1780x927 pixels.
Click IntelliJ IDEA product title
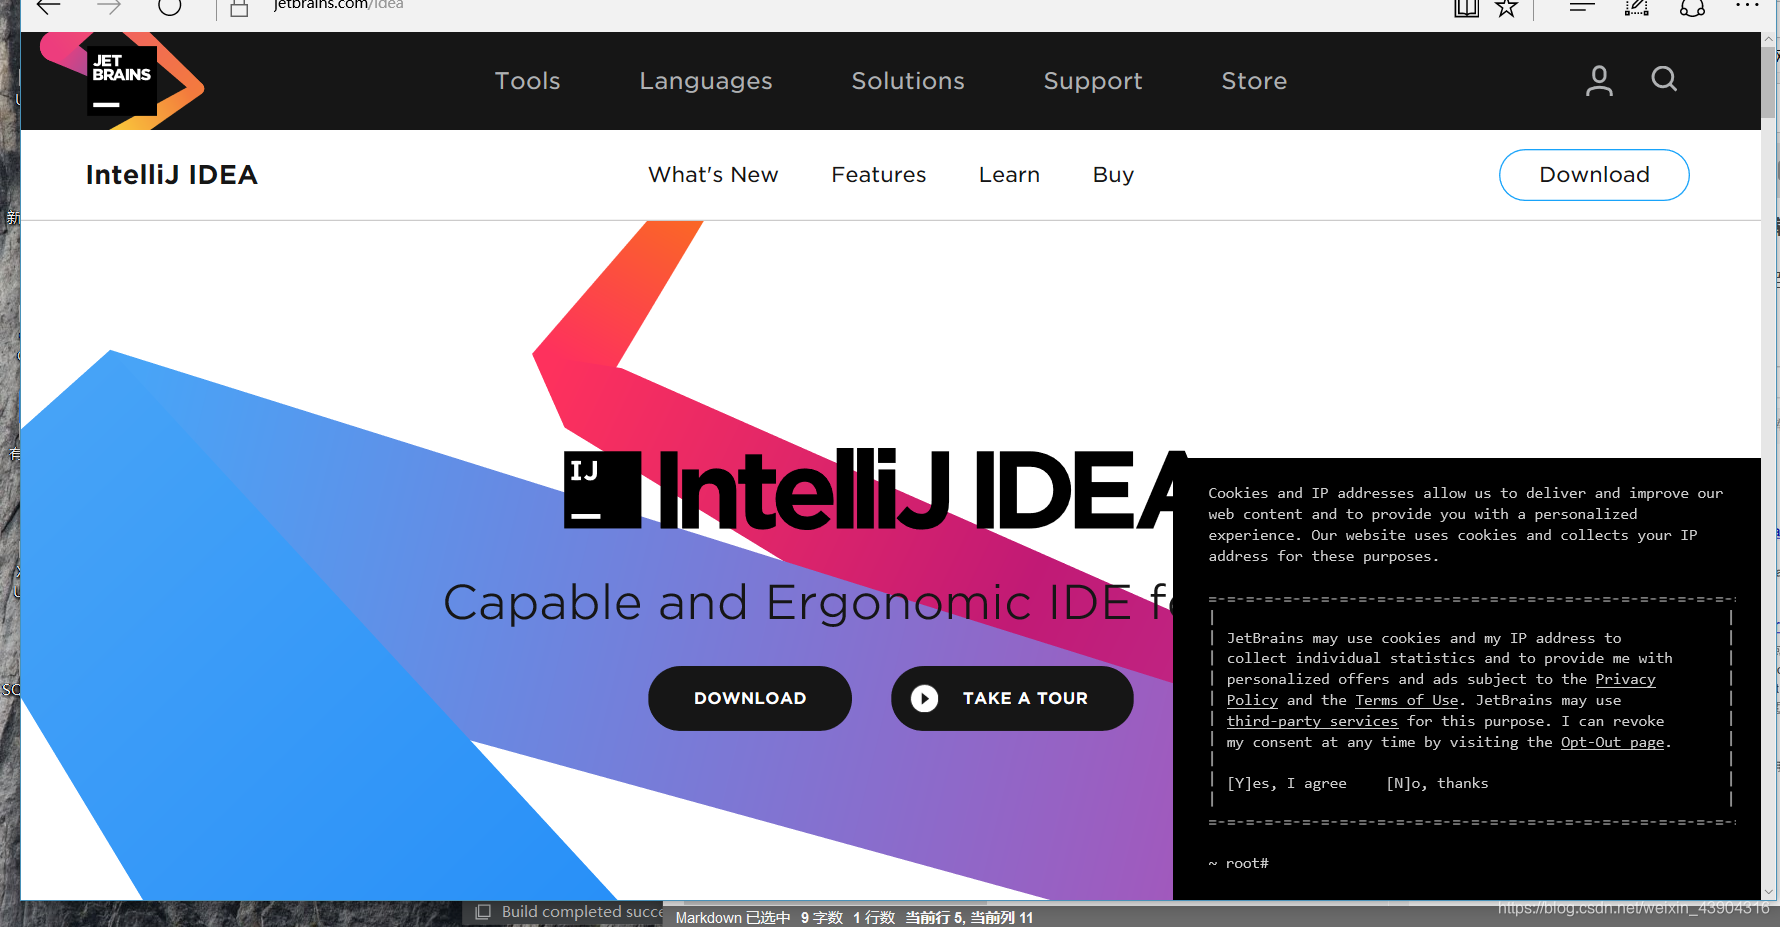172,175
